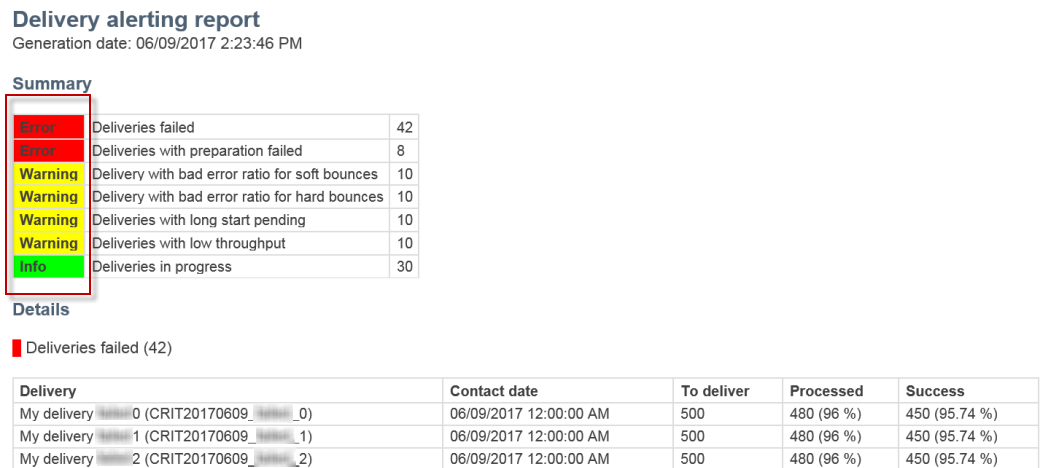Click the Contact date column header

point(494,391)
